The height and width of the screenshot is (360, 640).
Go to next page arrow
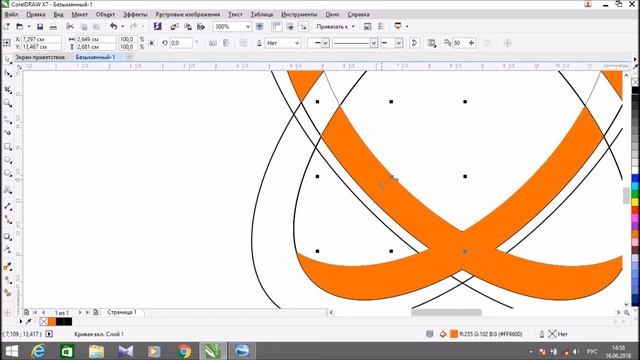coord(80,312)
